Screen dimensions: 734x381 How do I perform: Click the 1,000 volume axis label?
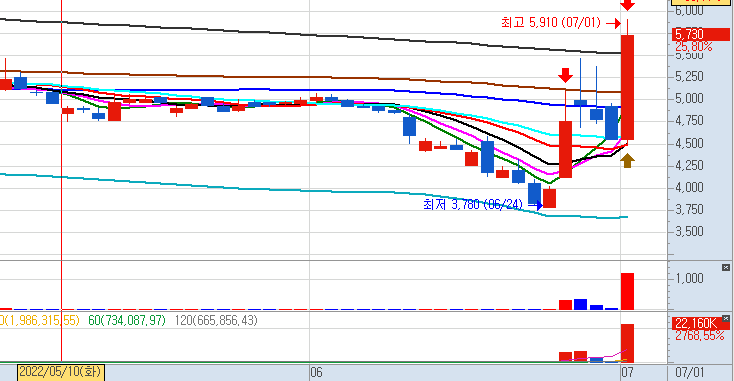tap(690, 278)
